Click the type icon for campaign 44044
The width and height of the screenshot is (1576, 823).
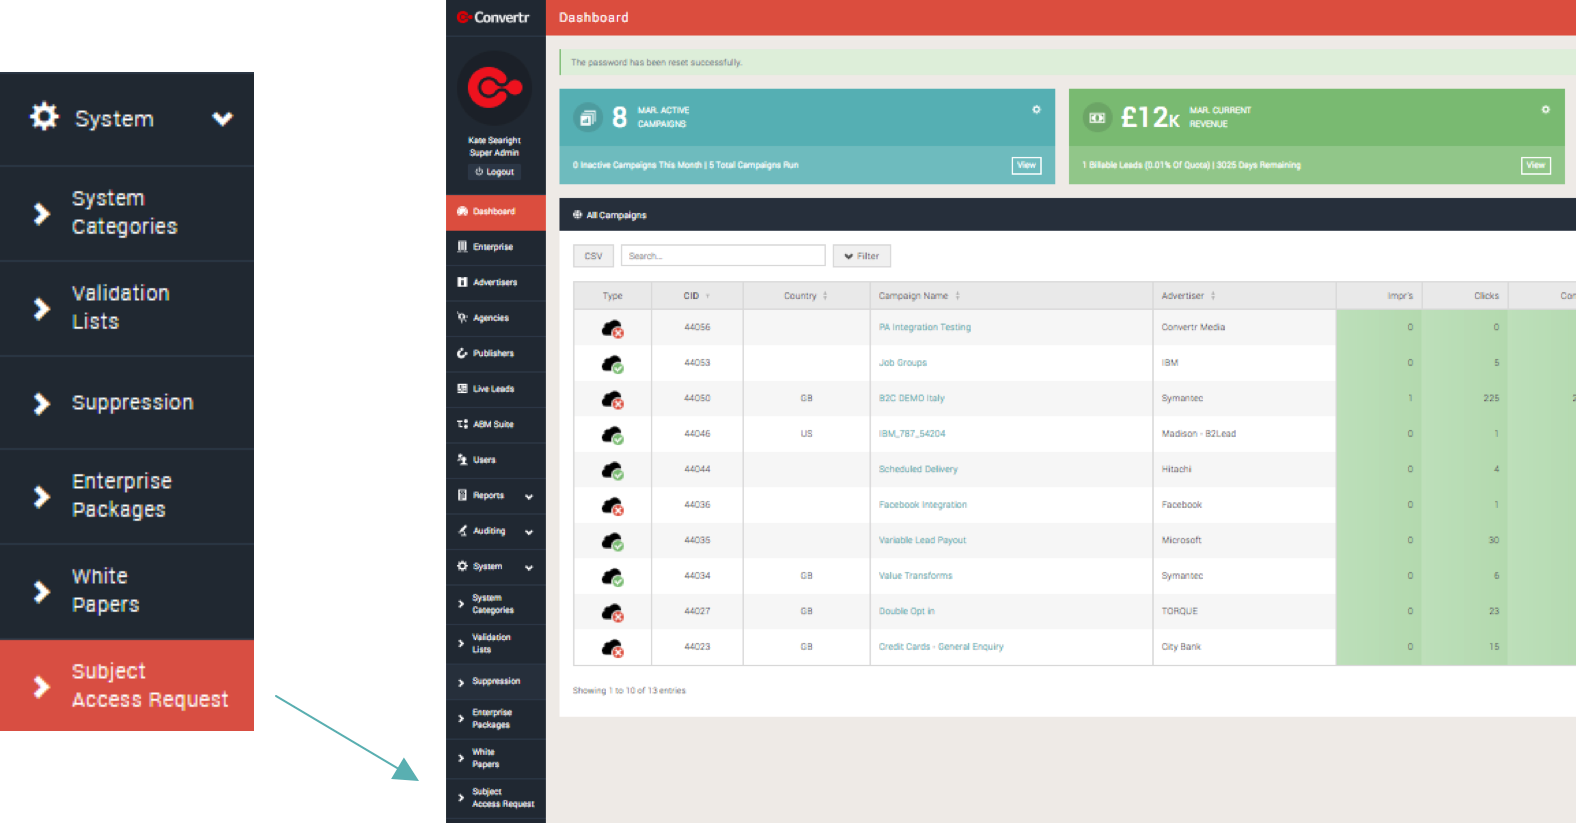(x=612, y=469)
